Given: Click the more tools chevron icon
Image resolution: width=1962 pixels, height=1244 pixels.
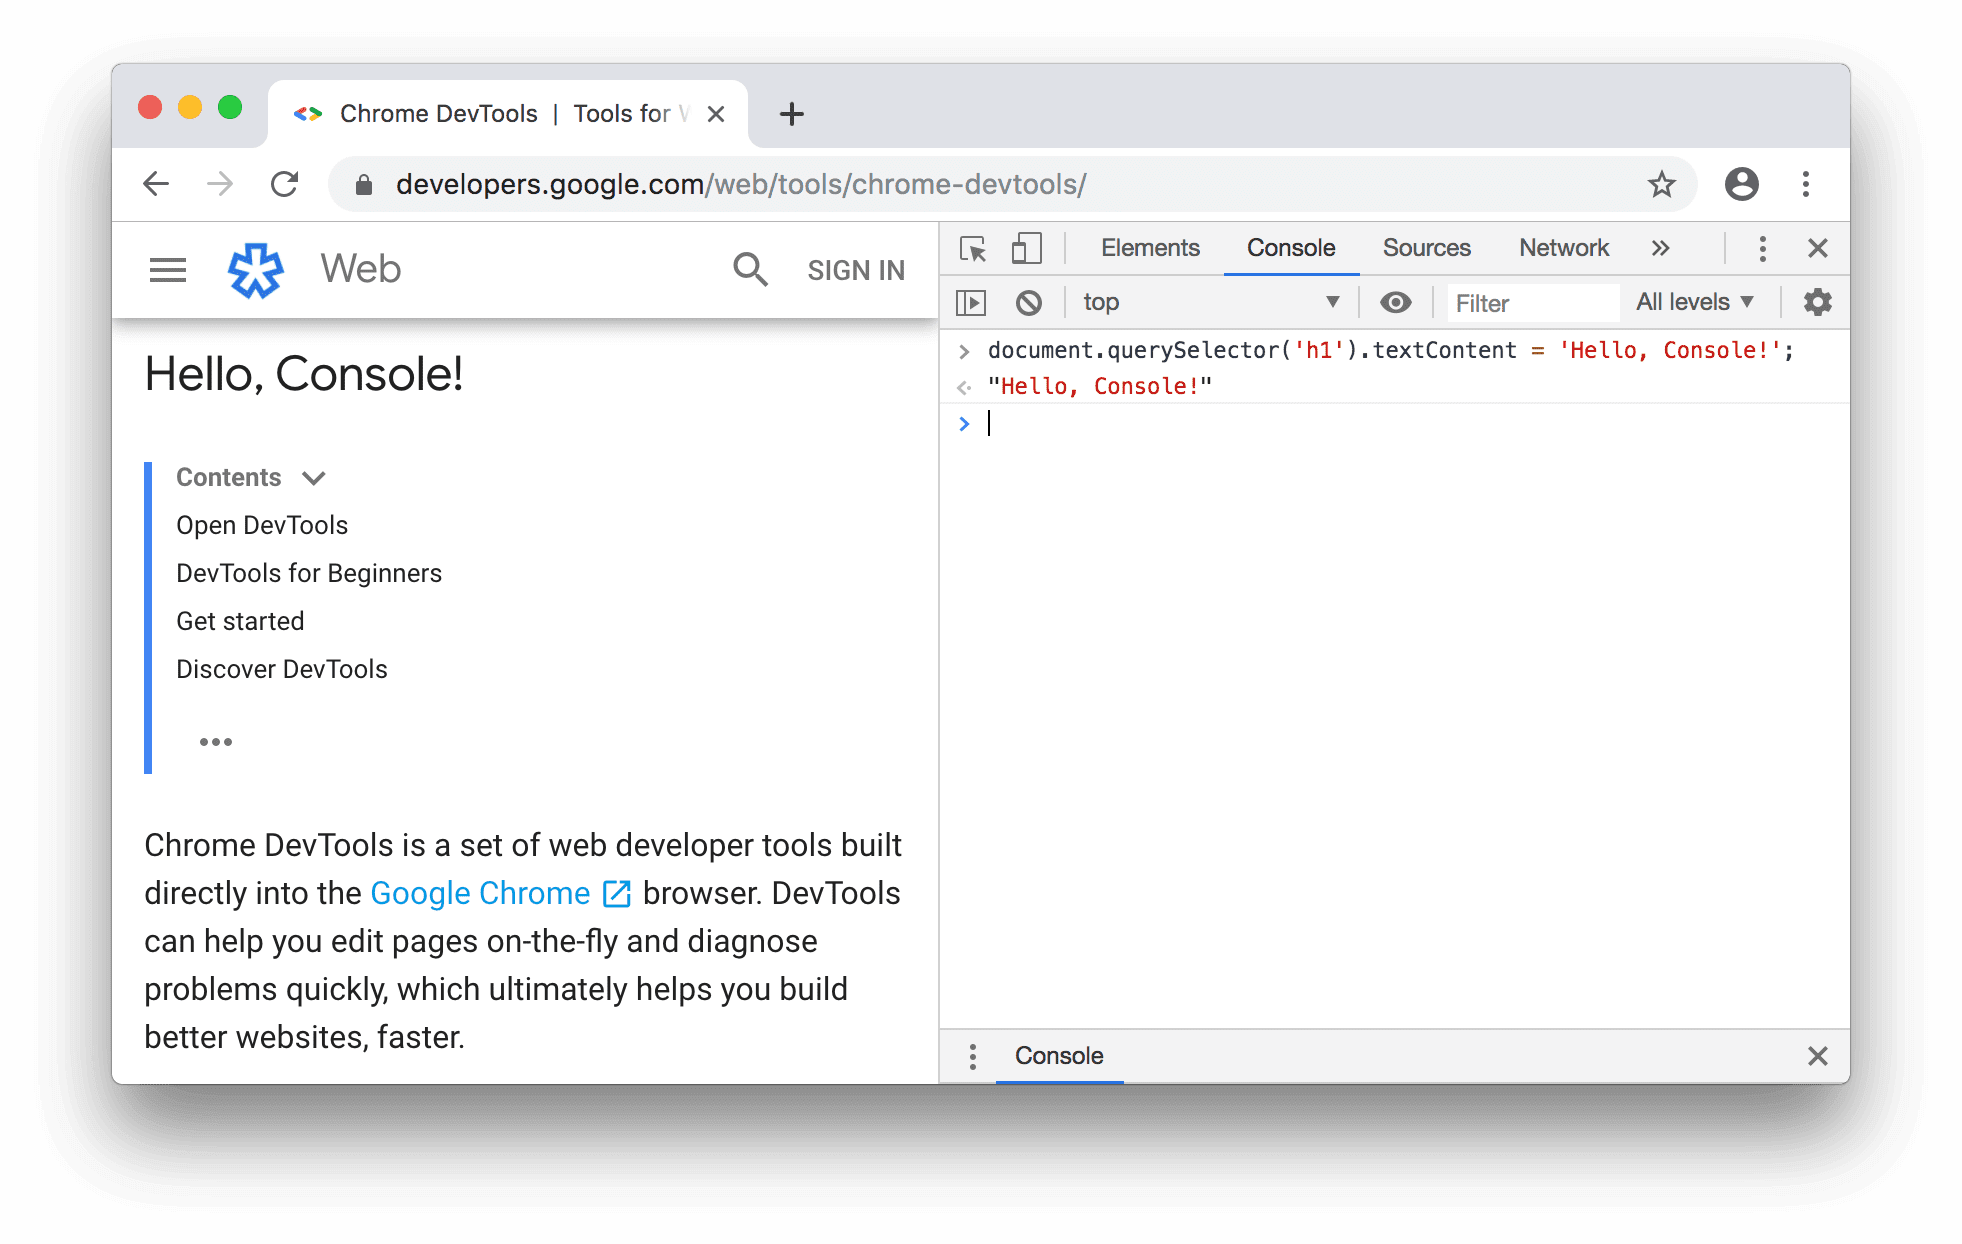Looking at the screenshot, I should point(1659,246).
